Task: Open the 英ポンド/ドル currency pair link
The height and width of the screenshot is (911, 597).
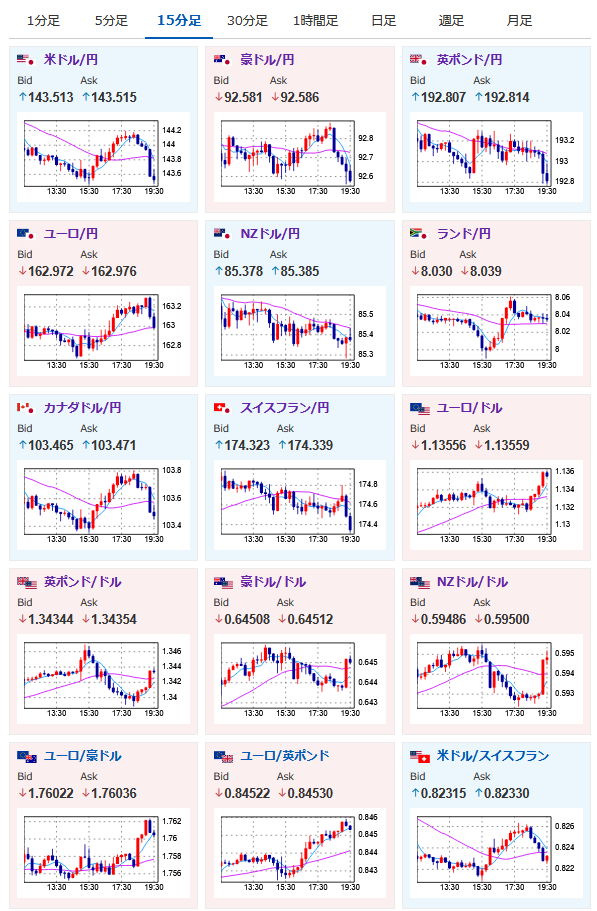Action: tap(82, 582)
